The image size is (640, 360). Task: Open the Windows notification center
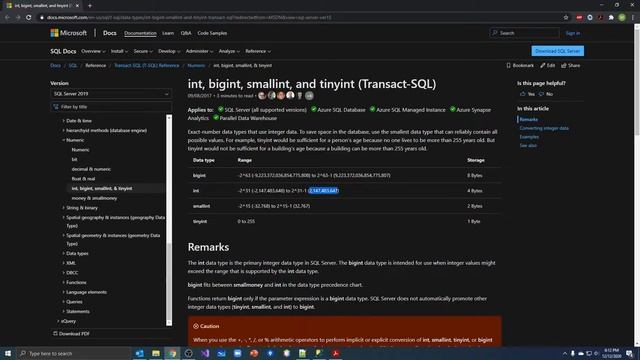[x=629, y=353]
